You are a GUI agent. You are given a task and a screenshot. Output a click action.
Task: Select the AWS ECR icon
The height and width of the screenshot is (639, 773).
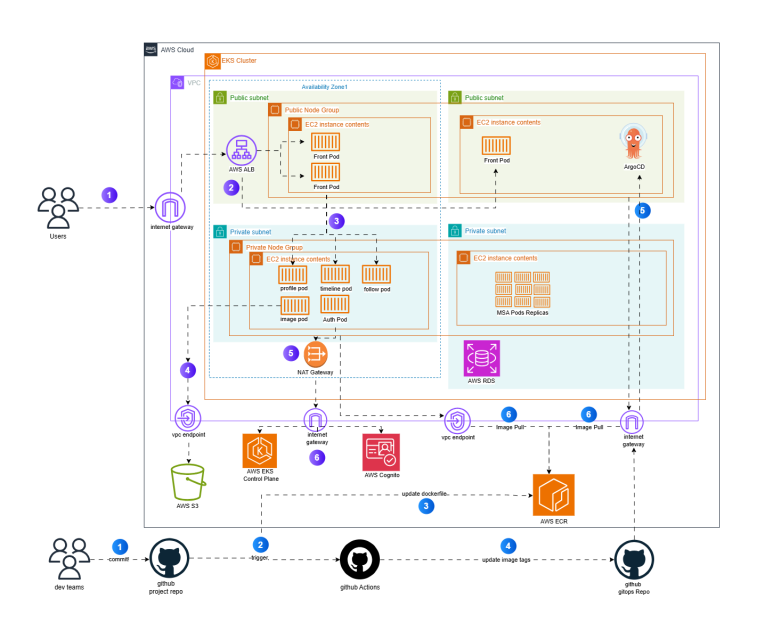tap(554, 495)
